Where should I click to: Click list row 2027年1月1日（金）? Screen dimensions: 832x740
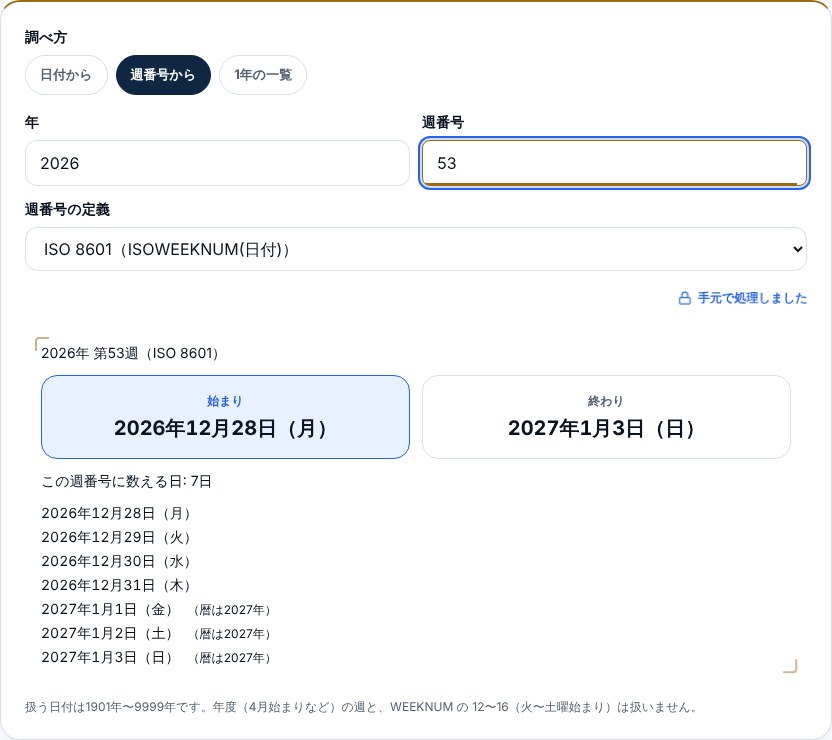pos(157,610)
